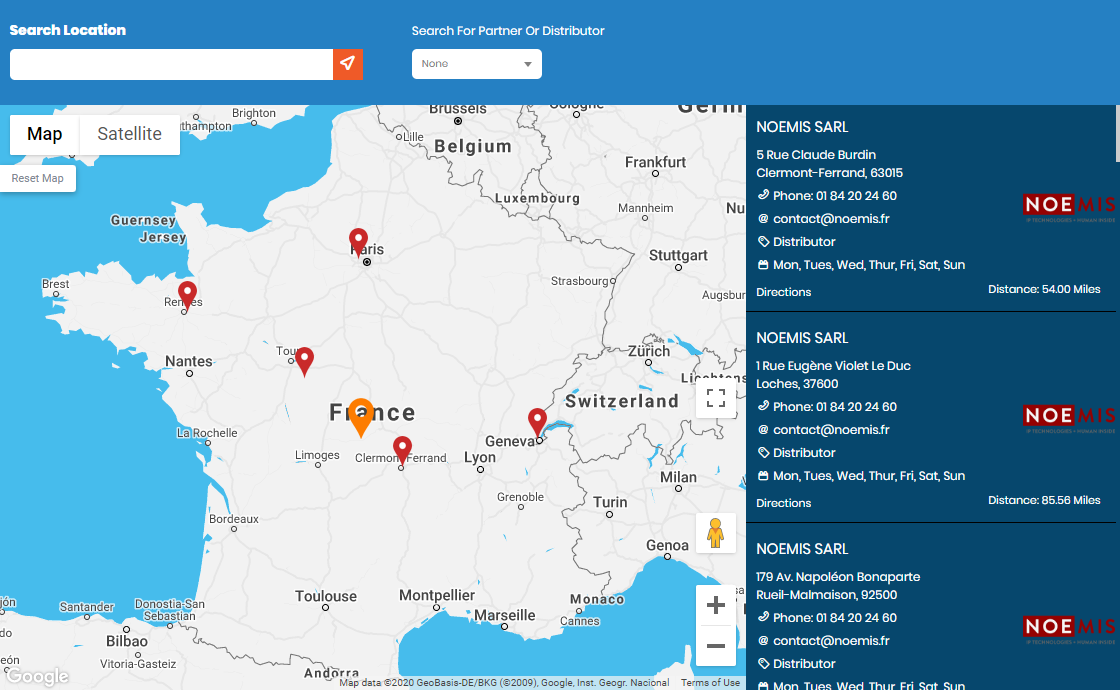The height and width of the screenshot is (690, 1120).
Task: Open the map Terms of Use link
Action: [x=710, y=683]
